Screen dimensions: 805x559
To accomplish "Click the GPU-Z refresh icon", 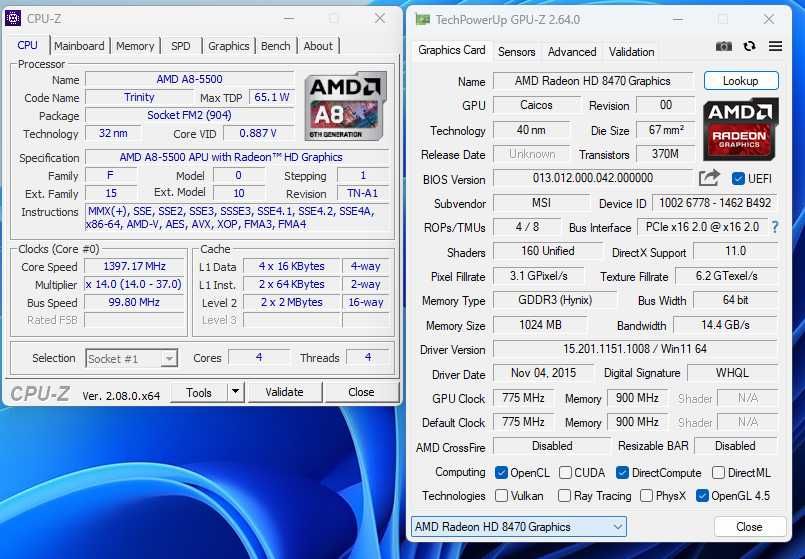I will click(750, 46).
